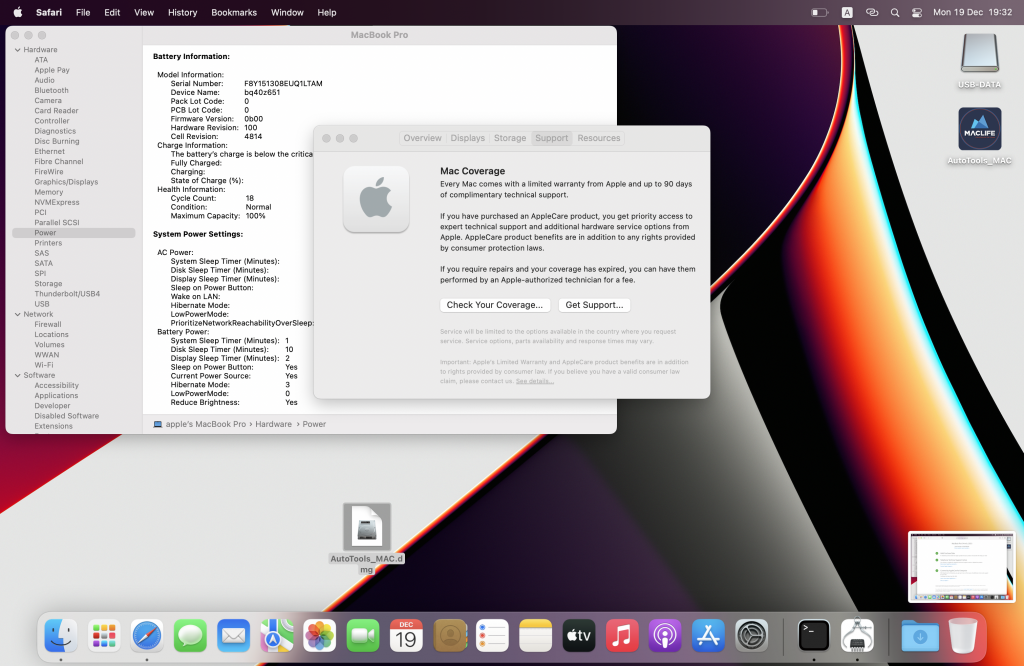This screenshot has height=666, width=1024.
Task: Open Apple TV app in the Dock
Action: tap(579, 635)
